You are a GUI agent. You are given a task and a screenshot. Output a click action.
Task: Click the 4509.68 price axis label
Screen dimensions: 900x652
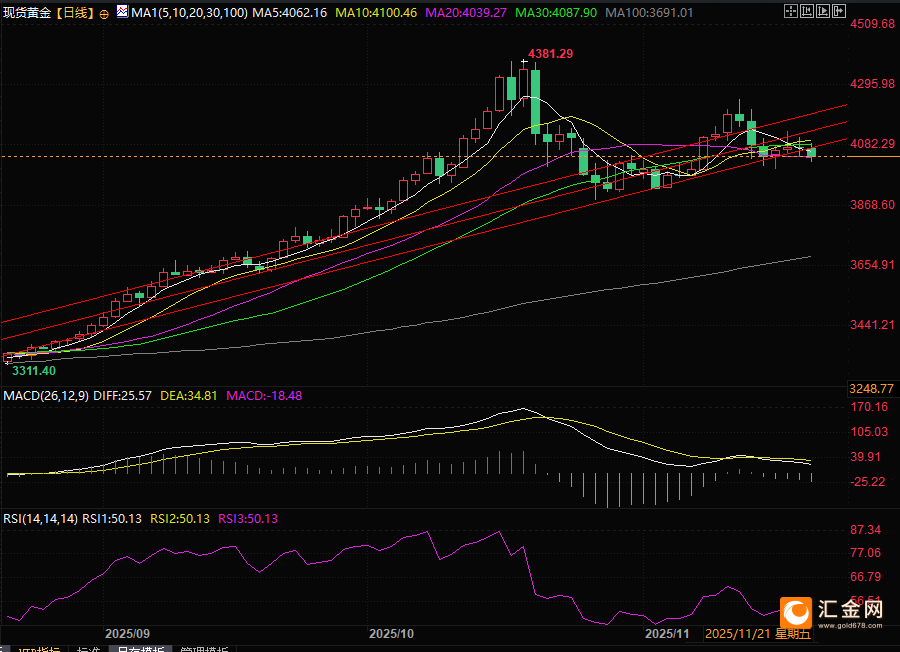(872, 24)
